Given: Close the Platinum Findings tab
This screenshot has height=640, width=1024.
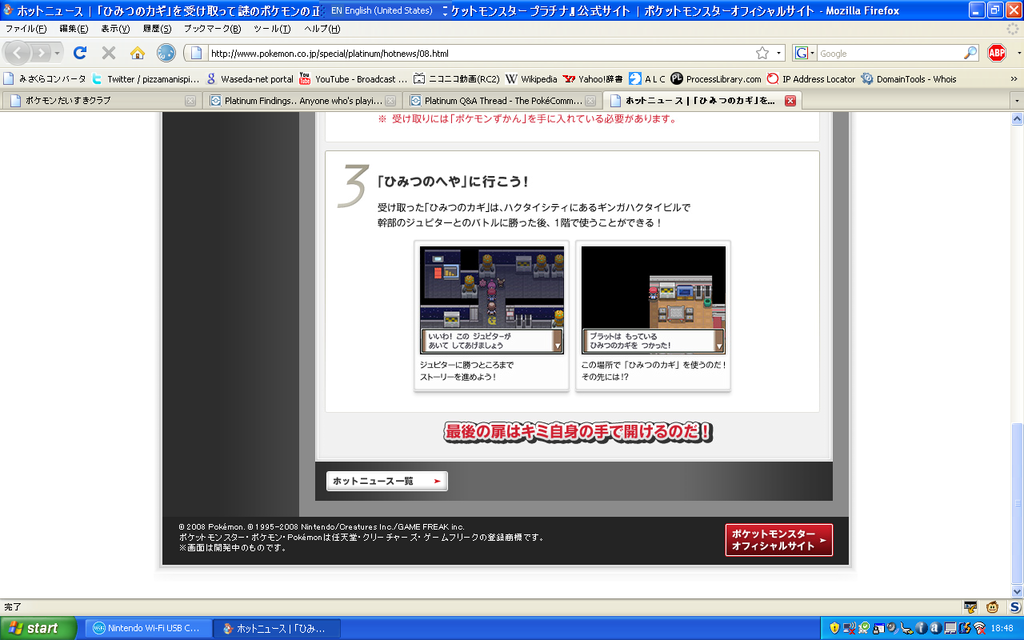Looking at the screenshot, I should [391, 101].
